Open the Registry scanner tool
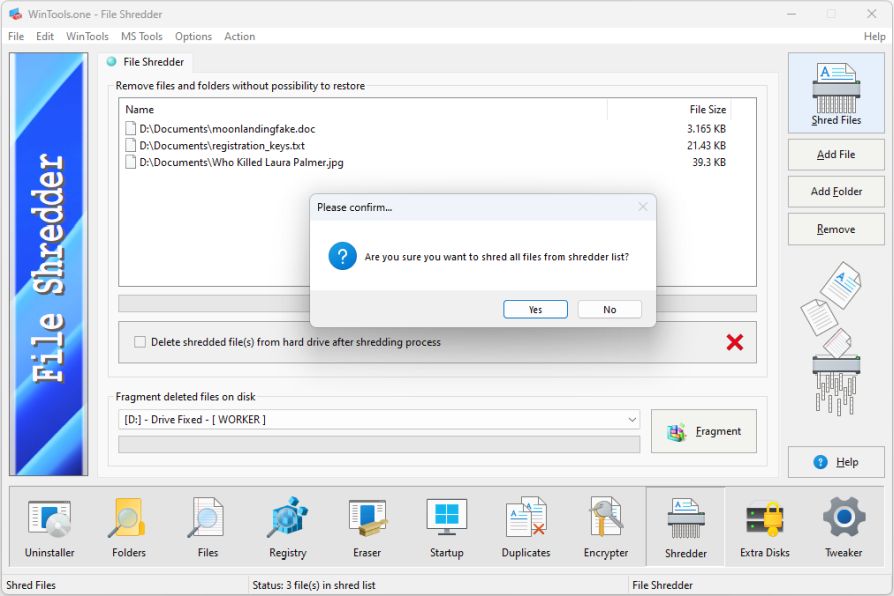The image size is (894, 596). [x=287, y=528]
